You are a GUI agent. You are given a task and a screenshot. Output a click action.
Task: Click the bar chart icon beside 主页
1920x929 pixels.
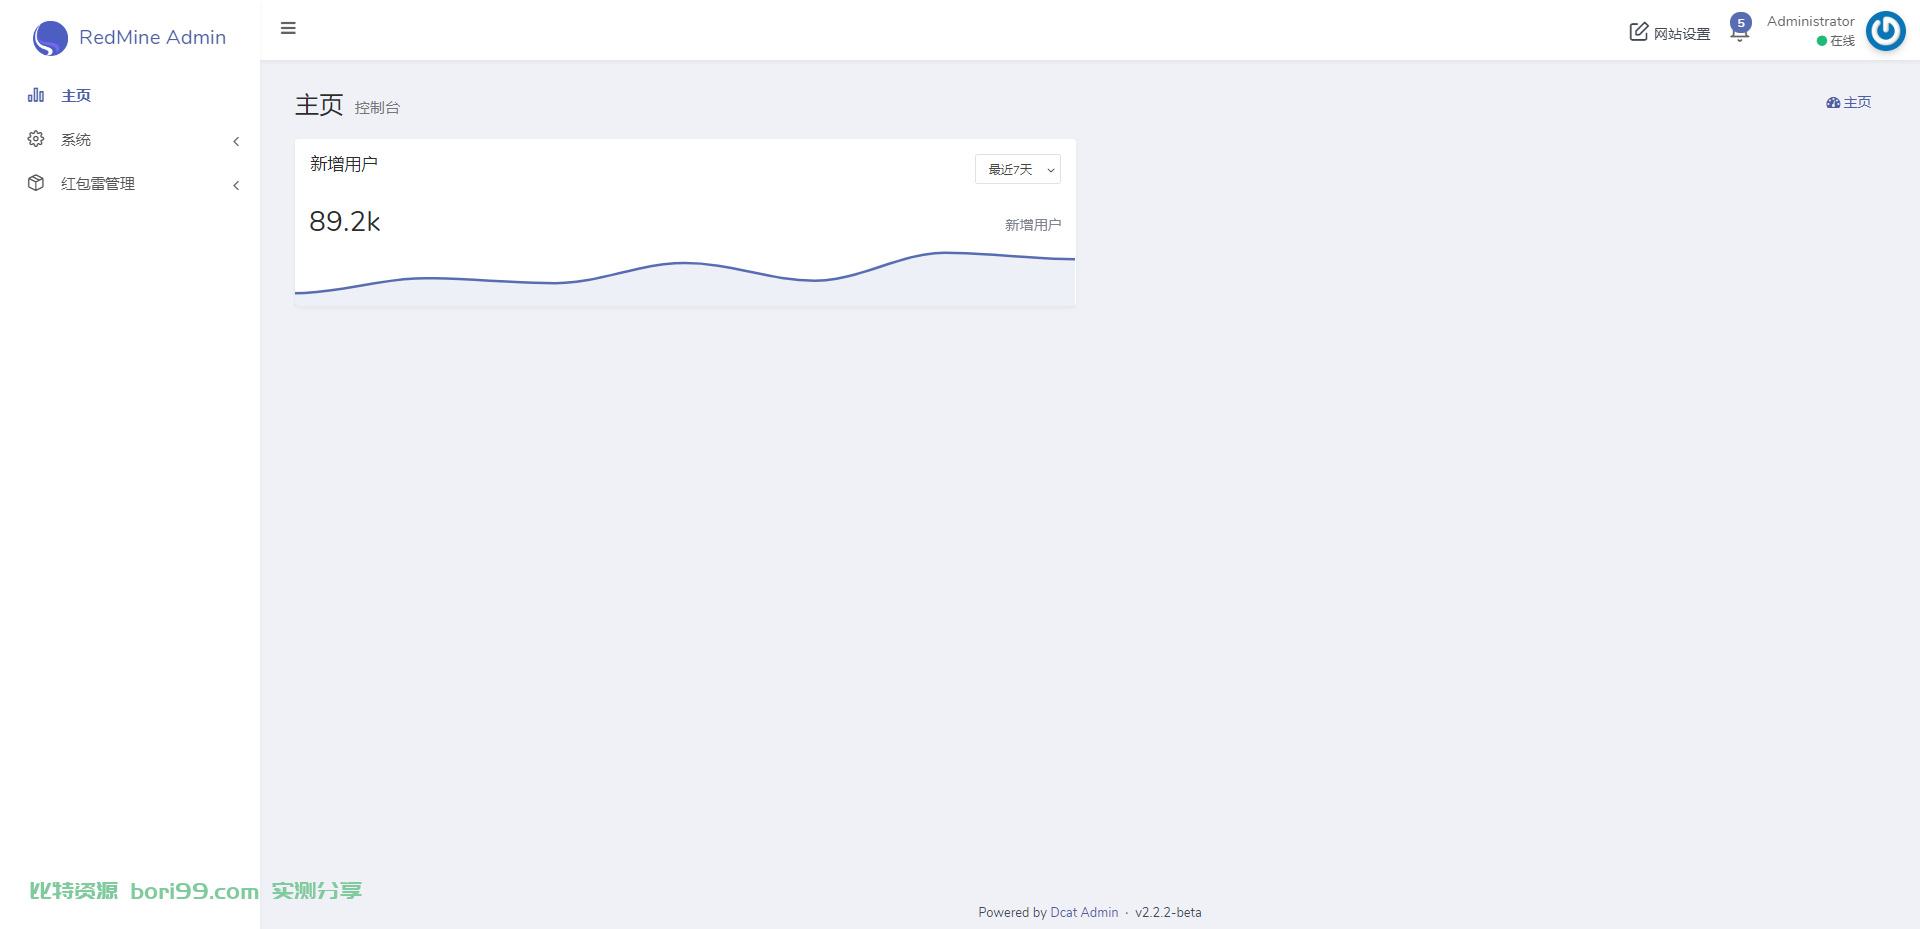point(36,95)
